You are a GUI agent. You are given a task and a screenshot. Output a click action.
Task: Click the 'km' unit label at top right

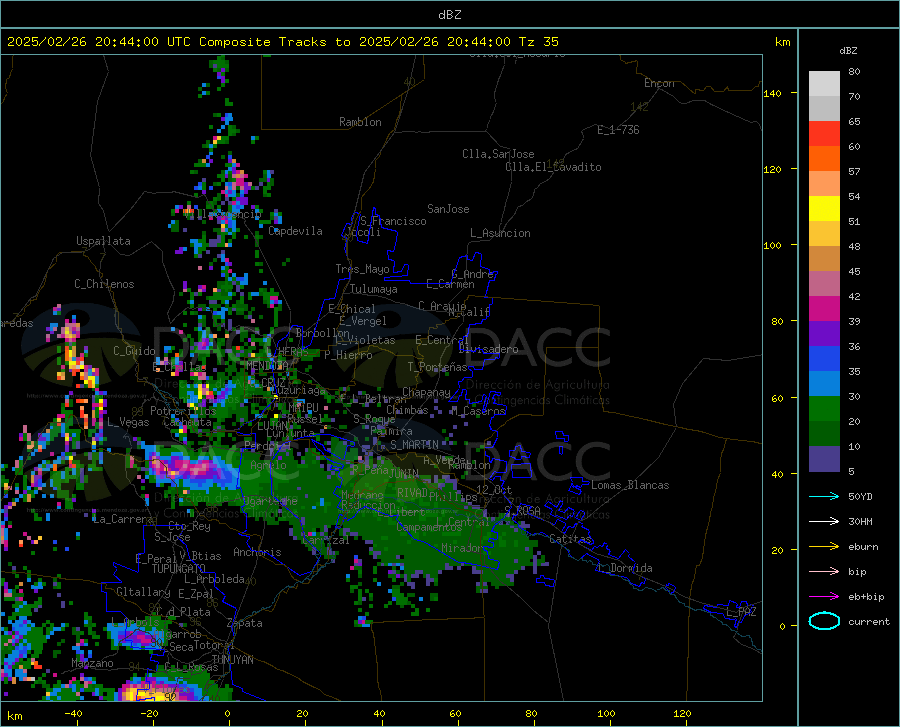[x=782, y=42]
